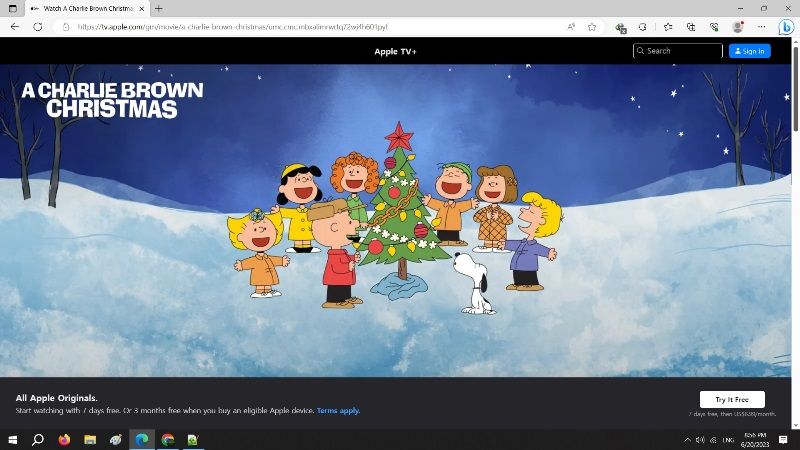Open Edge Settings and more menu
Screen dimensions: 800x450
(761, 27)
